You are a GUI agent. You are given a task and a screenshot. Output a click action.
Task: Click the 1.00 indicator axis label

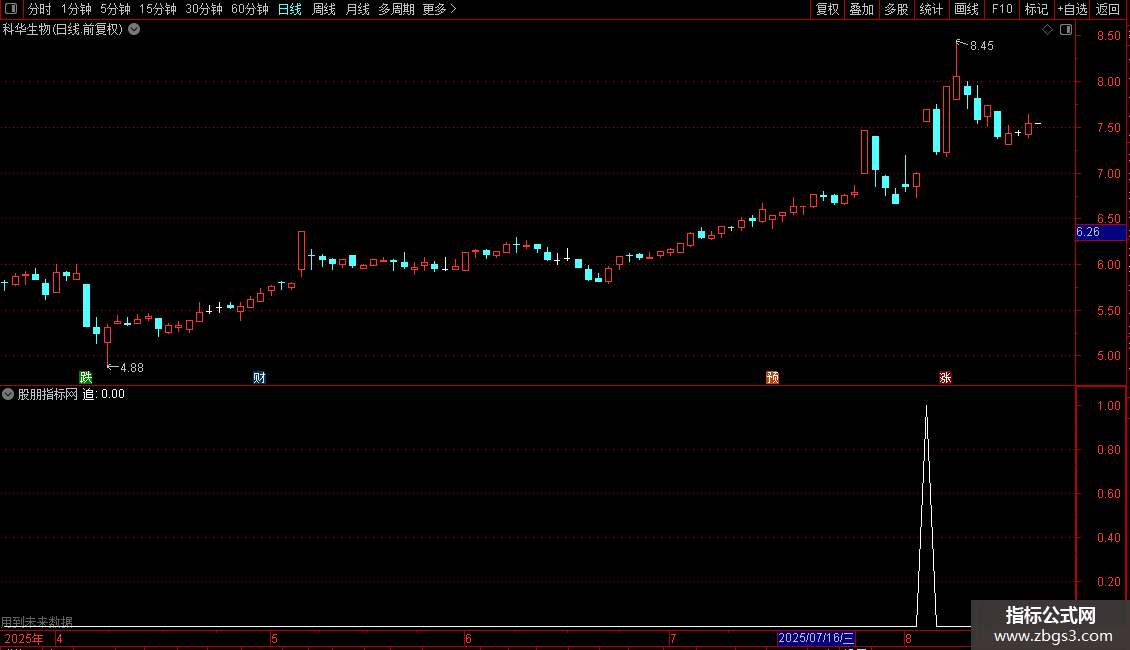[1108, 406]
